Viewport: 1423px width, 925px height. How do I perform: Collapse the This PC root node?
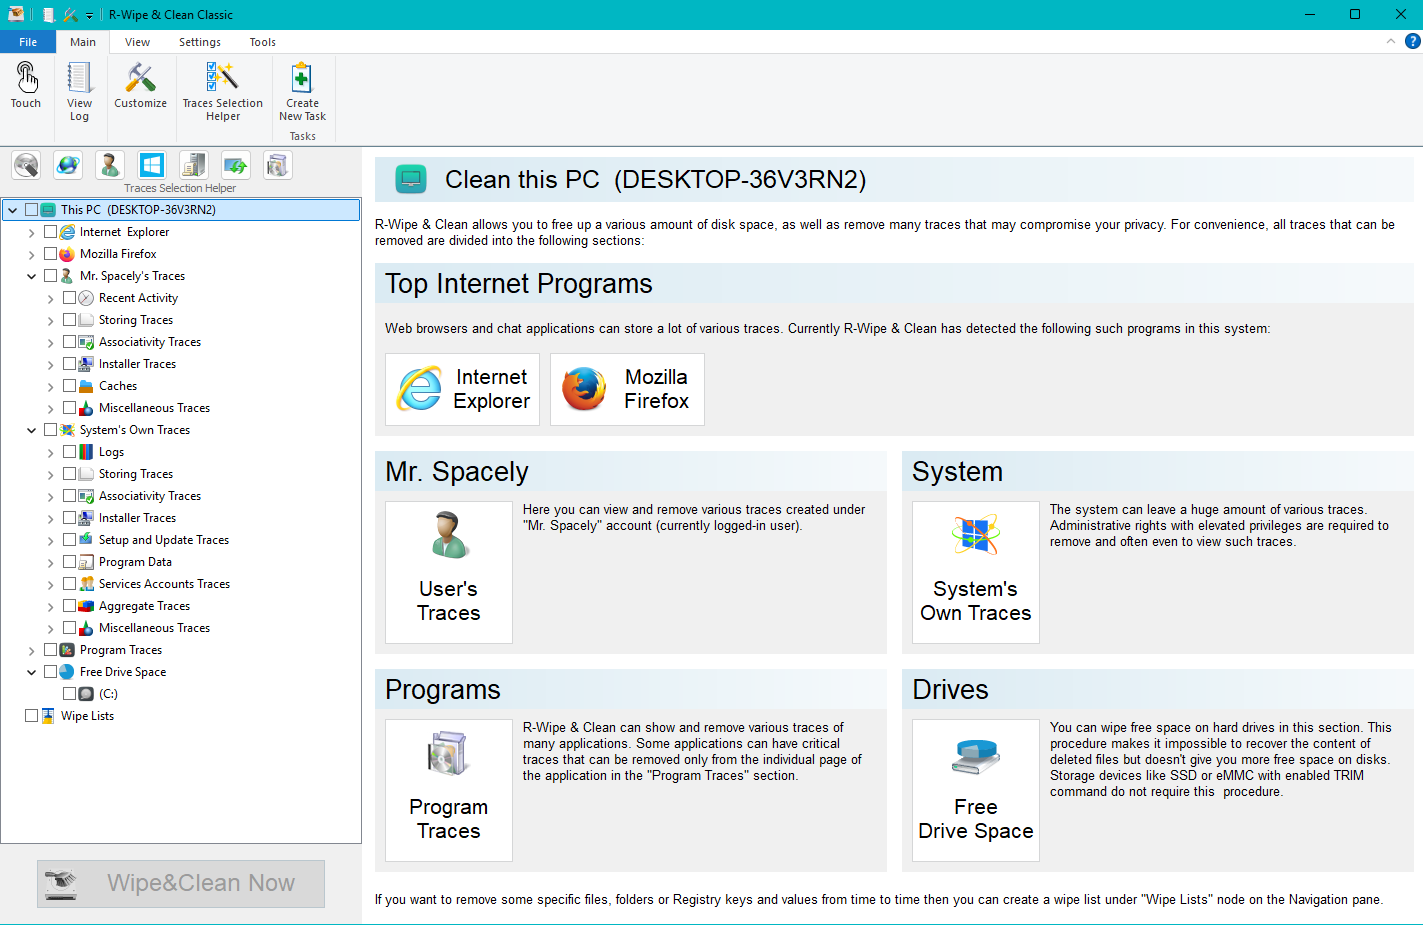click(x=12, y=210)
